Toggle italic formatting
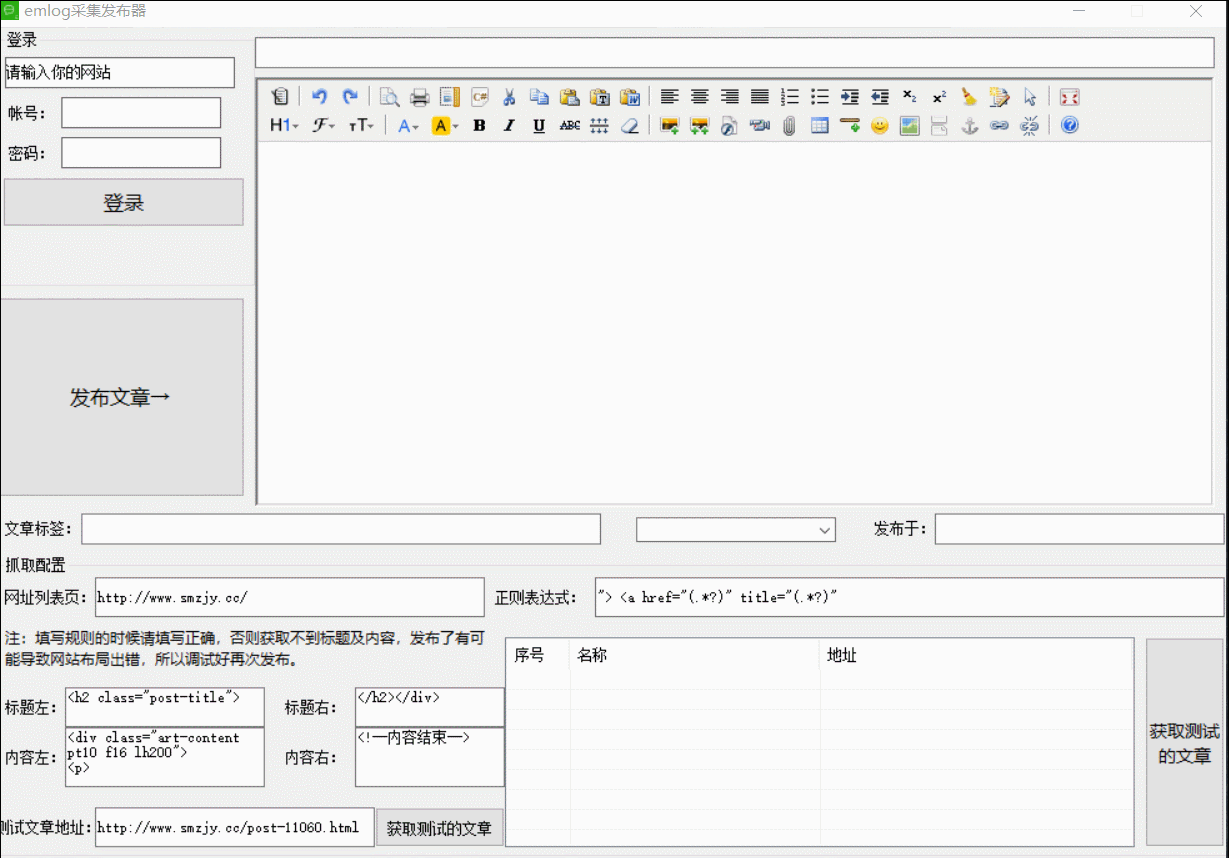Screen dimensions: 1229x858 [510, 126]
